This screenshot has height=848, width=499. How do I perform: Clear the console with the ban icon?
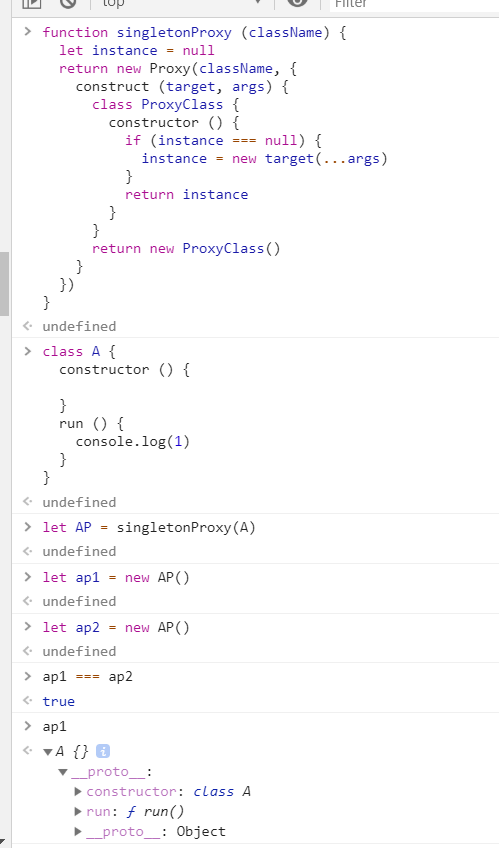[x=68, y=3]
